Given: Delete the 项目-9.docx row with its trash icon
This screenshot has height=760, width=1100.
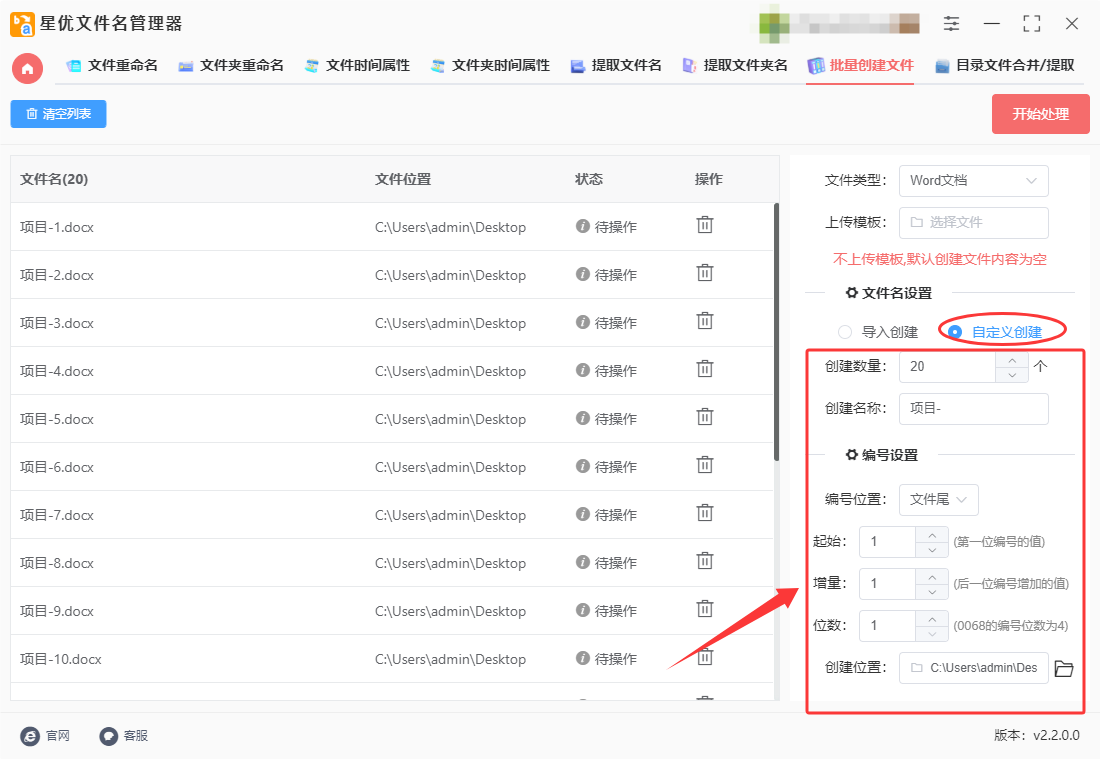Looking at the screenshot, I should (x=704, y=609).
